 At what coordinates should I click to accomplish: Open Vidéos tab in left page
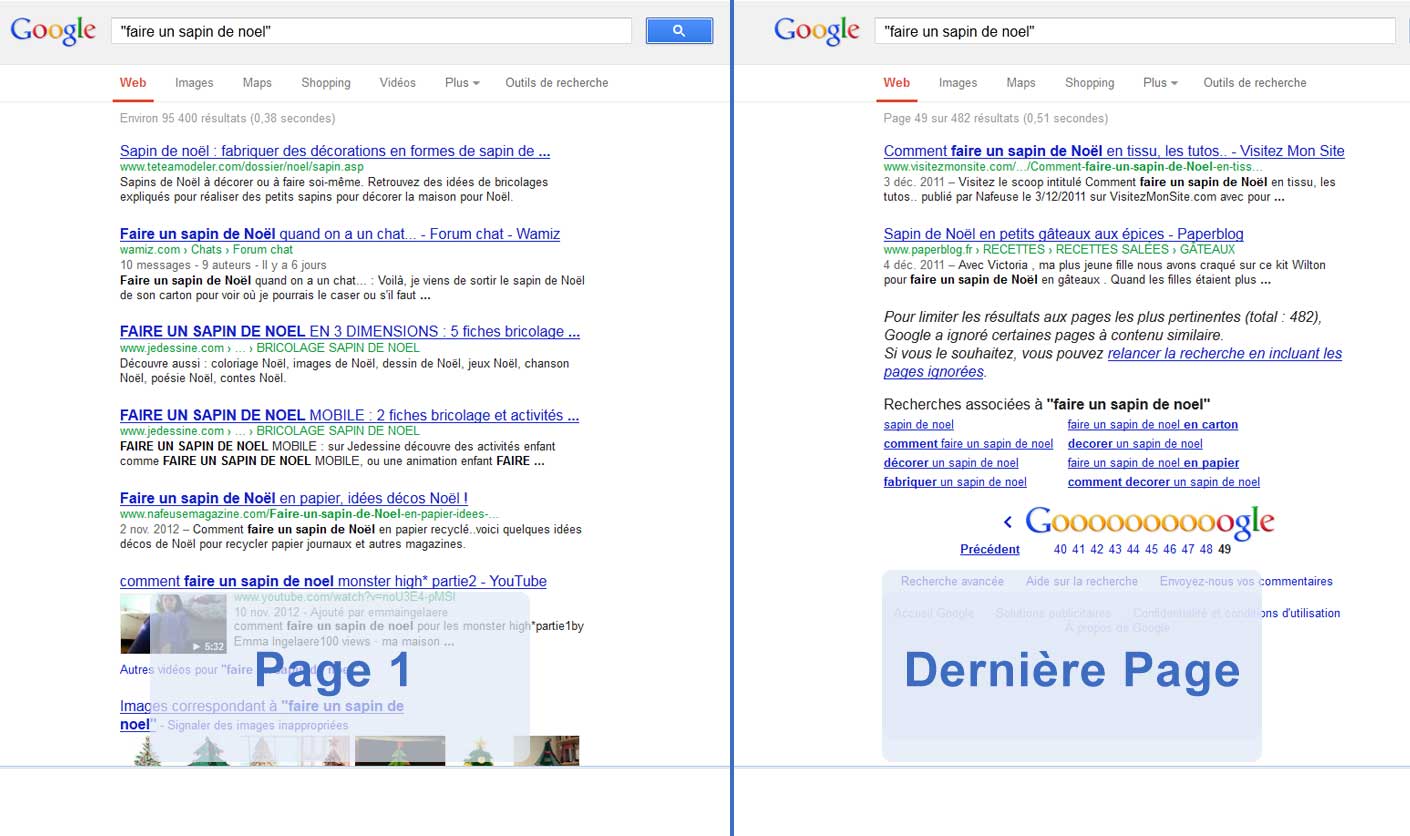click(x=398, y=83)
